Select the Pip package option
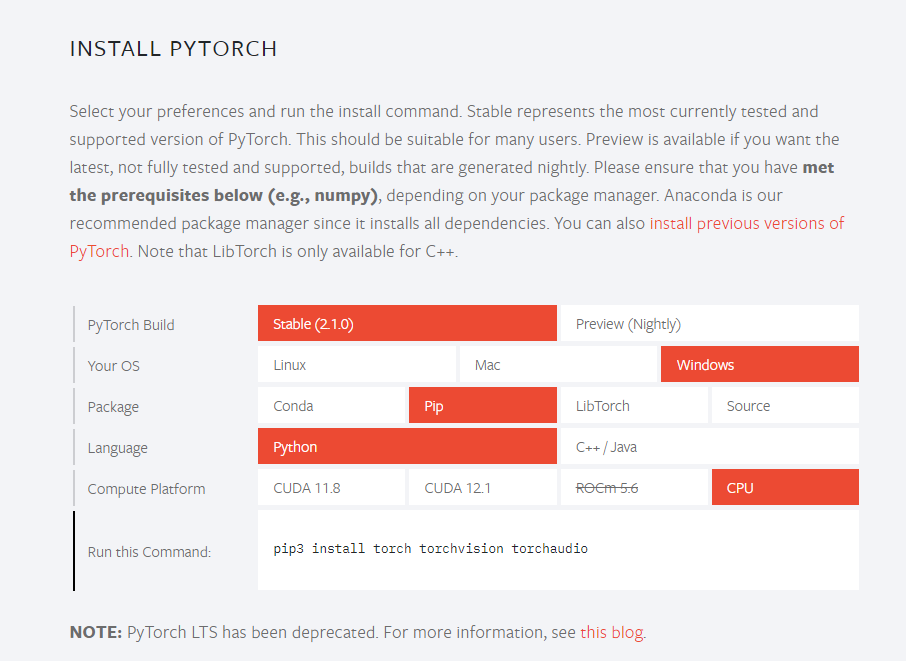 482,406
